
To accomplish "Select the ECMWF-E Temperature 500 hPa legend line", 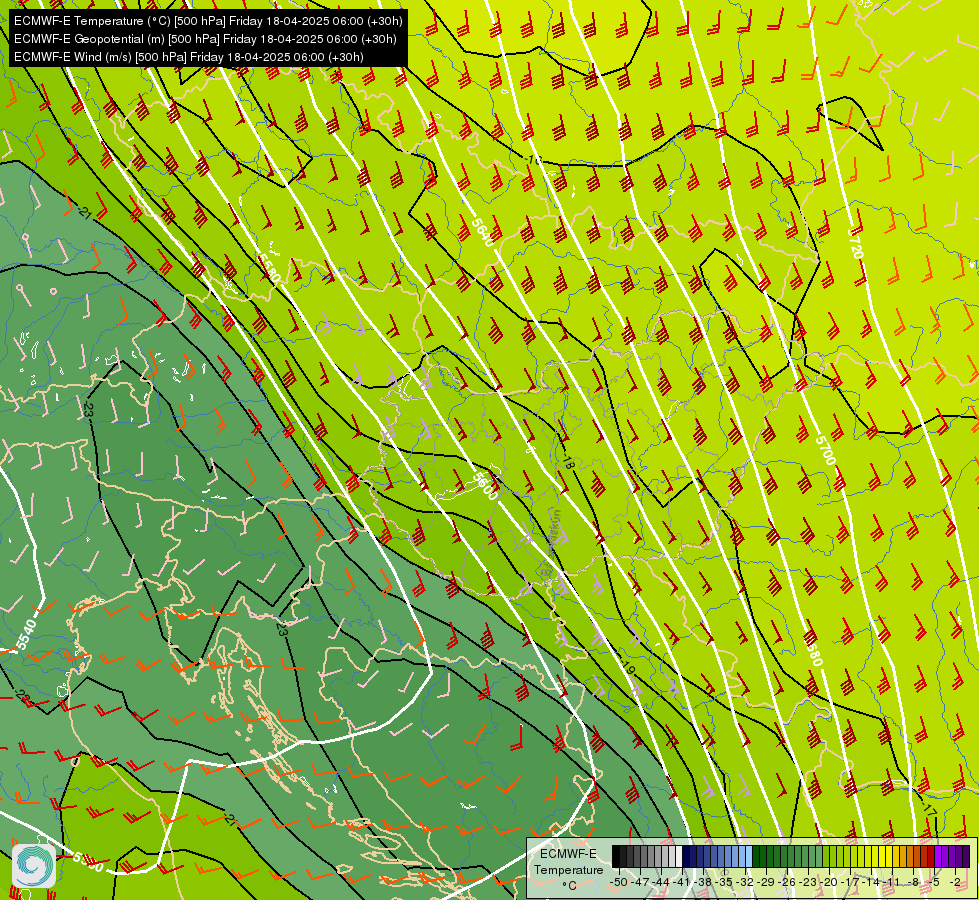I will [x=208, y=21].
